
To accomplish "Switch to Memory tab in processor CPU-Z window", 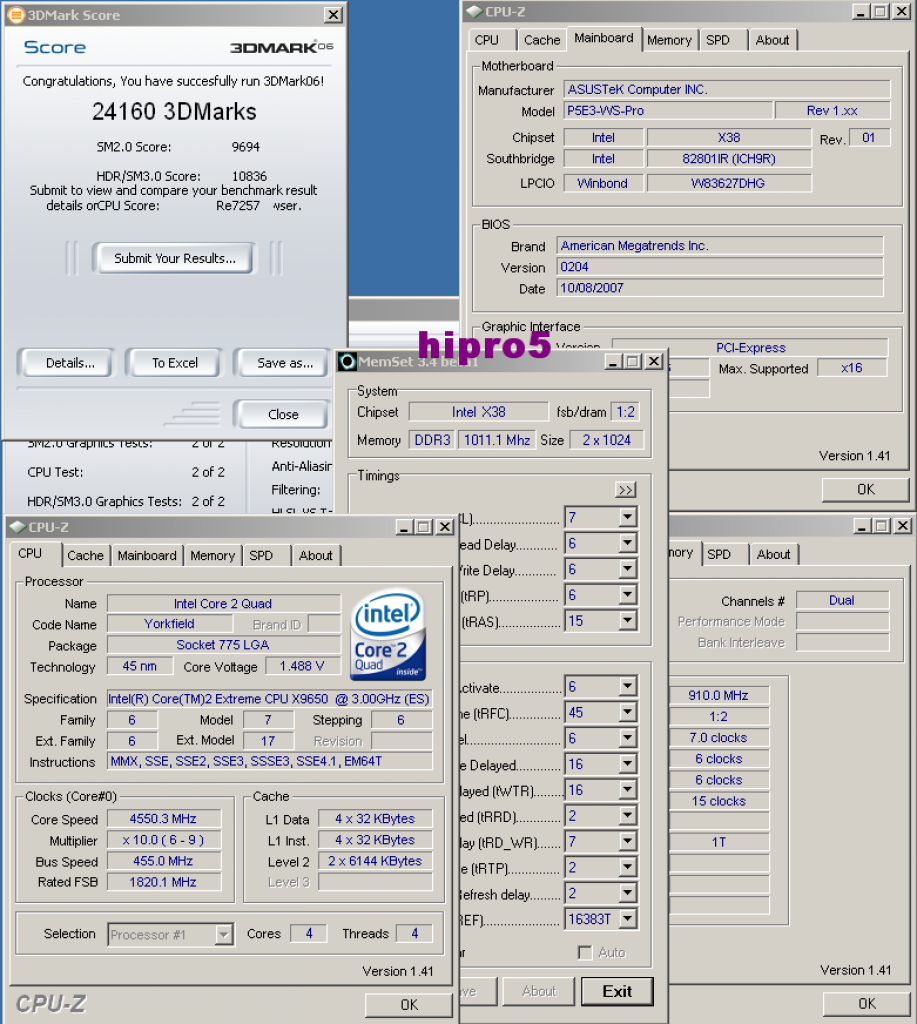I will [x=212, y=555].
